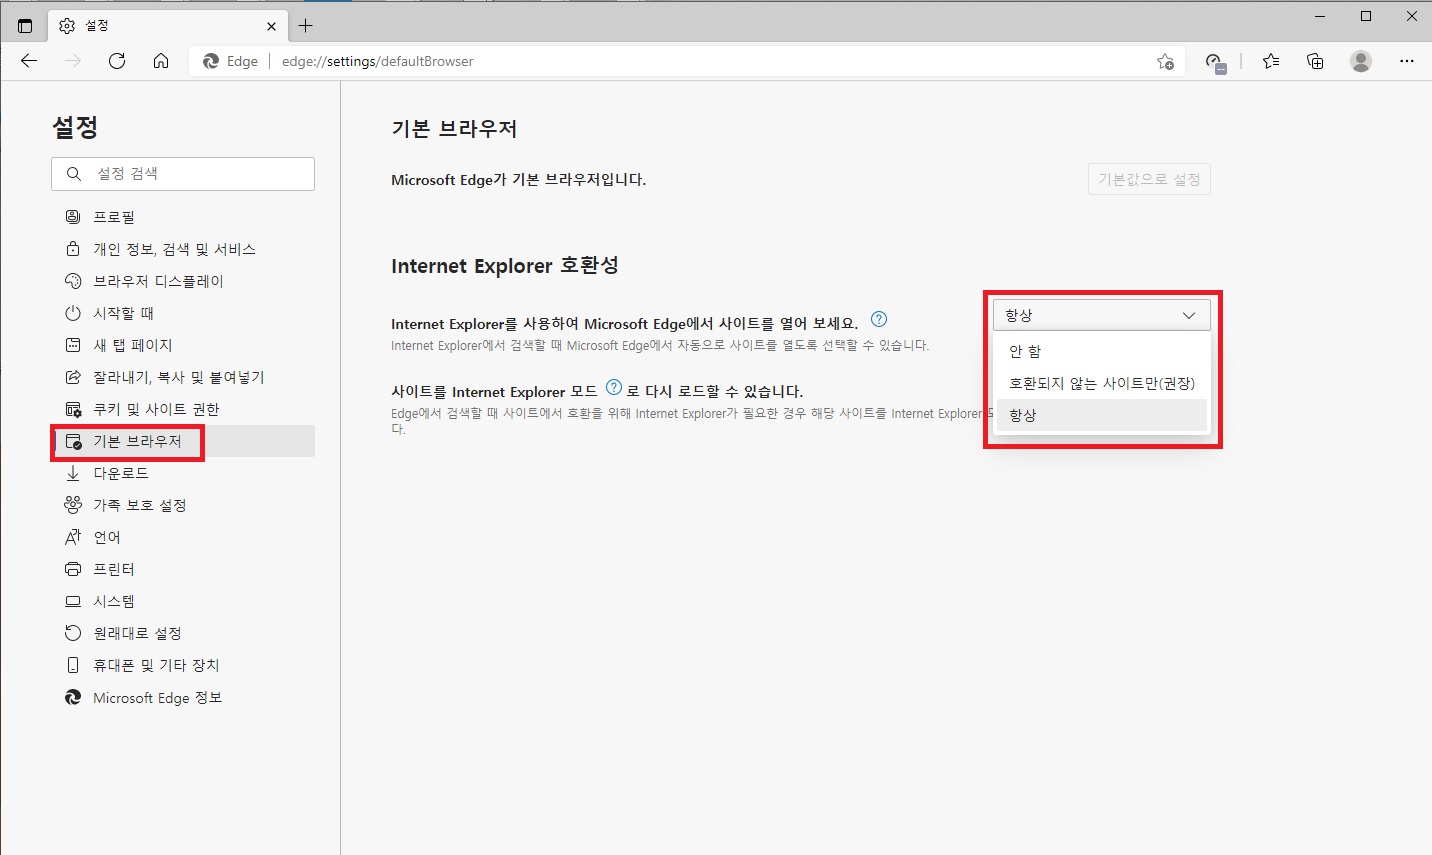Image resolution: width=1432 pixels, height=855 pixels.
Task: Open 브라우저 디스플레이 settings
Action: click(x=183, y=281)
